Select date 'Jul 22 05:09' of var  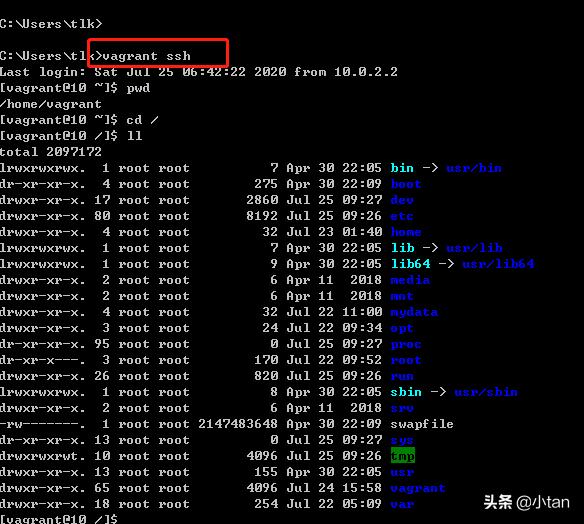pos(334,504)
